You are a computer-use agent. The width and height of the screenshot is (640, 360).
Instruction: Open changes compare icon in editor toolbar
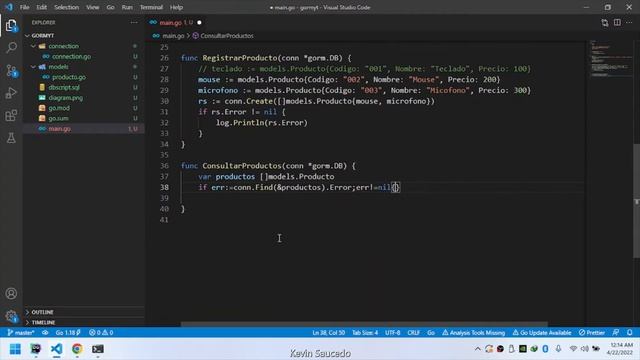[x=604, y=22]
